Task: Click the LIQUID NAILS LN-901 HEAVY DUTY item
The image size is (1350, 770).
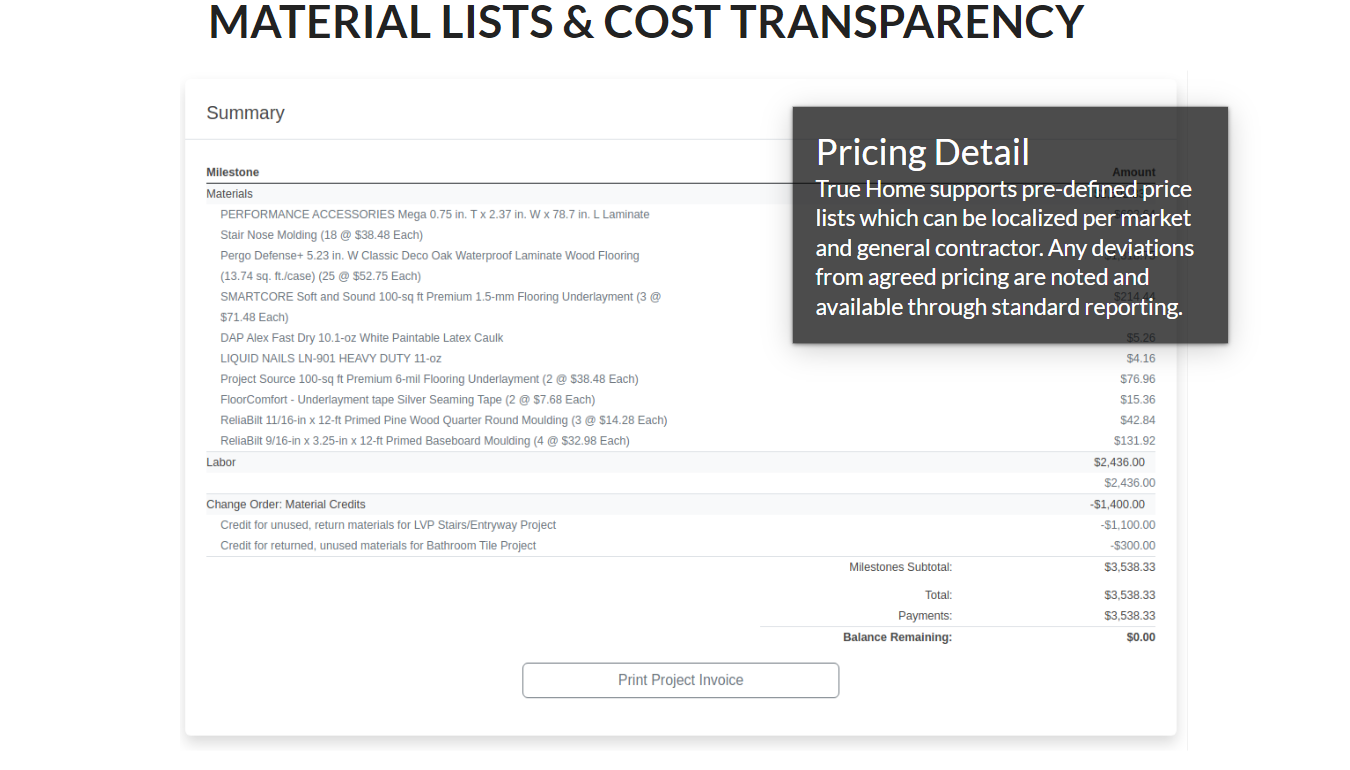Action: pos(330,358)
